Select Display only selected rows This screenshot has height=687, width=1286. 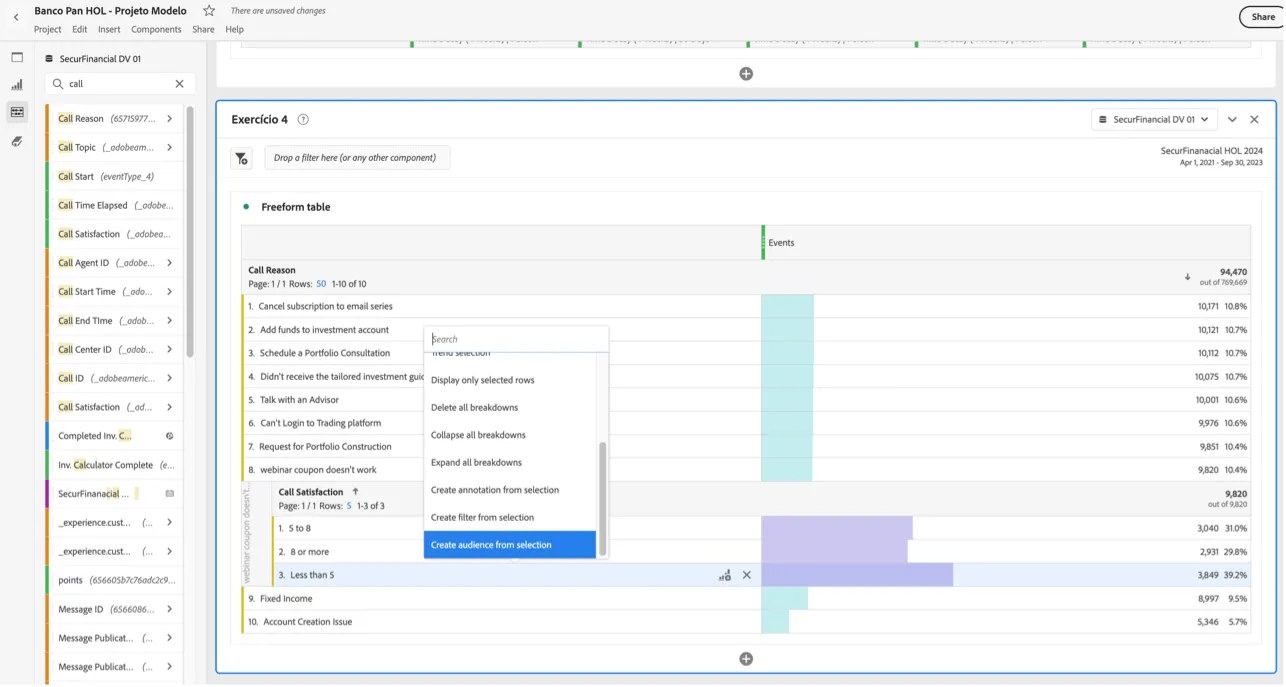point(510,381)
